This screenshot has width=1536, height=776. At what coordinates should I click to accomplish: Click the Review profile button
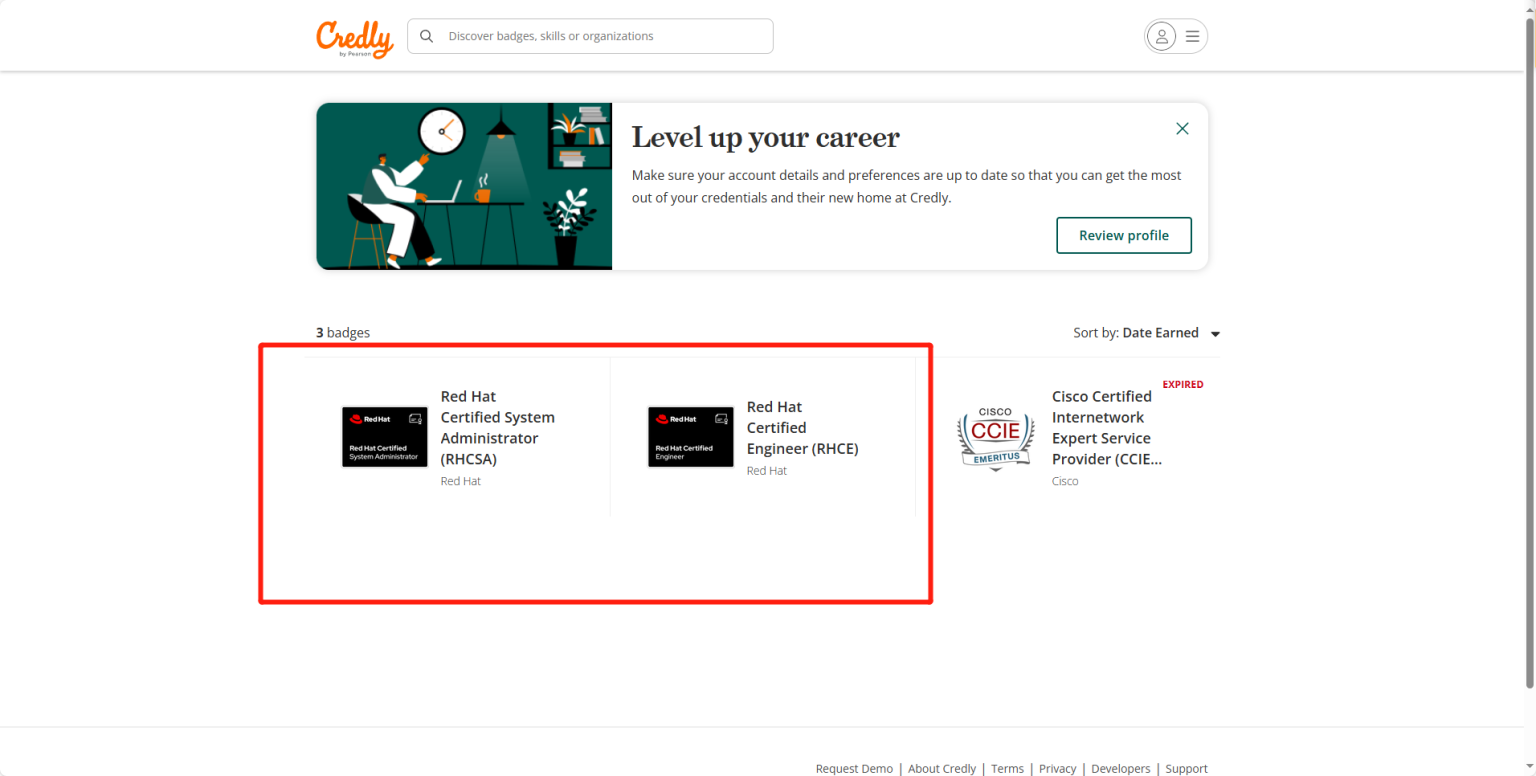point(1123,236)
